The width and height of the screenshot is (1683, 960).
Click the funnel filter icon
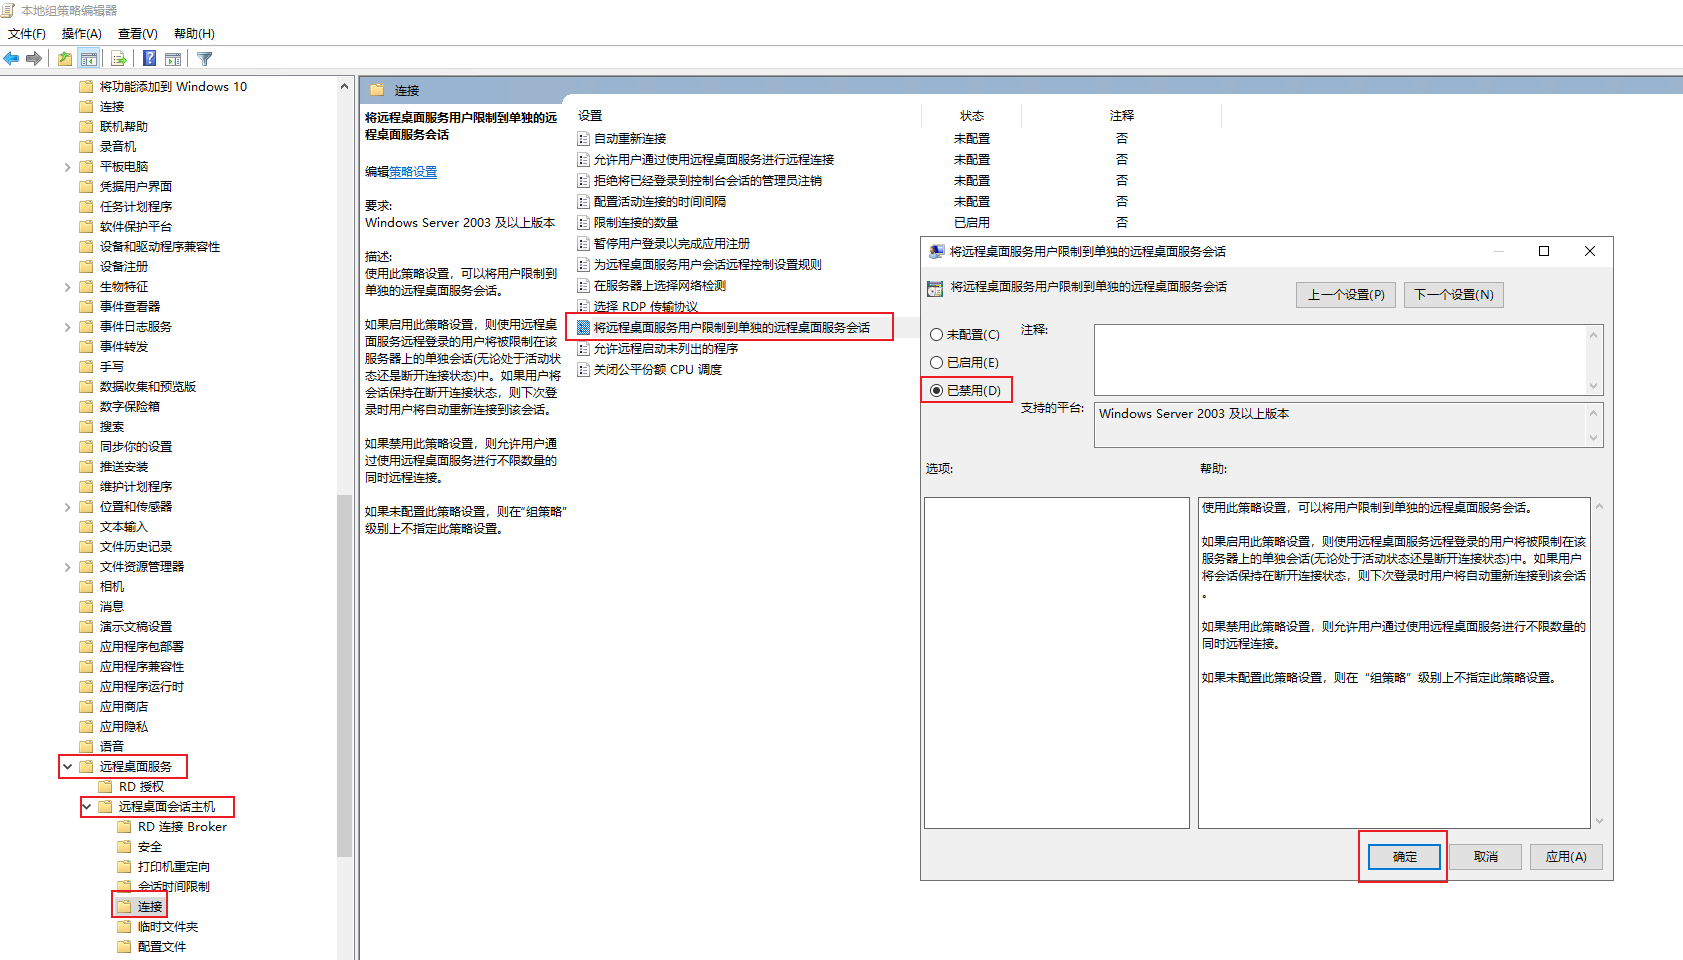pyautogui.click(x=205, y=59)
